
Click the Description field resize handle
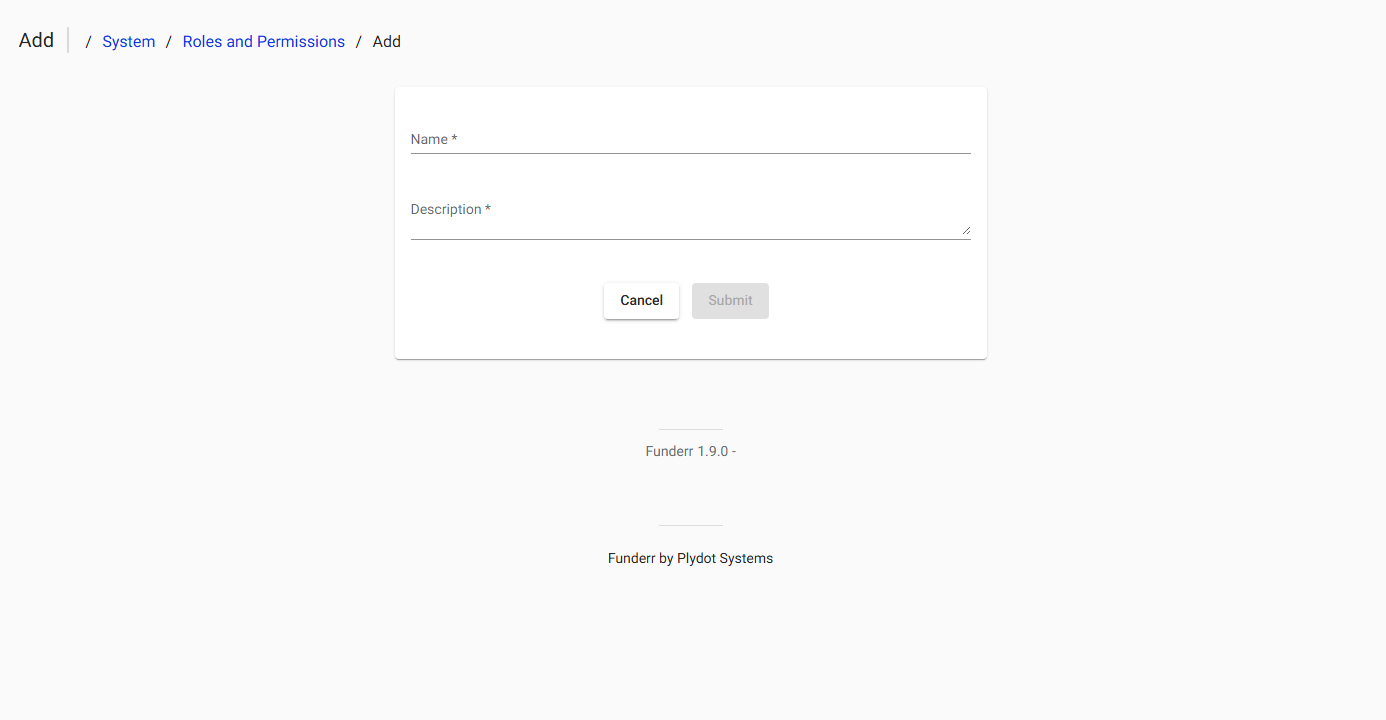tap(966, 230)
